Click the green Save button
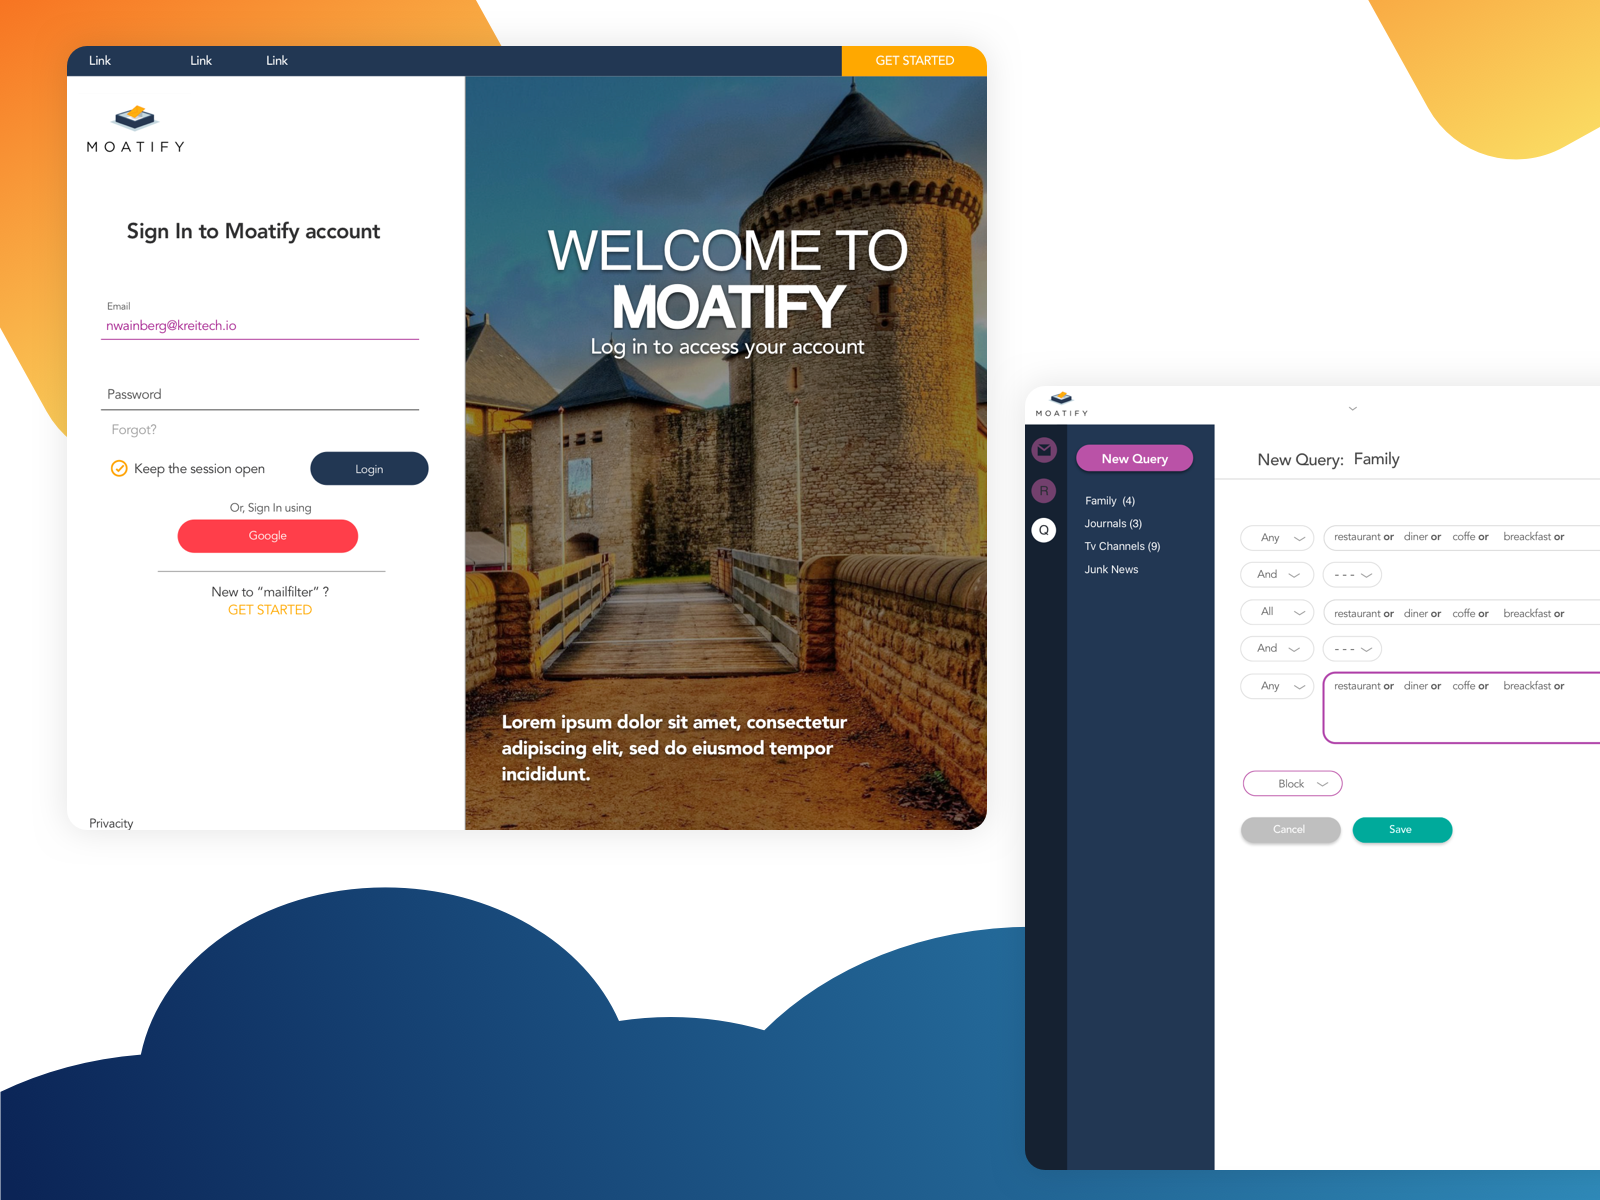Screen dimensions: 1600x1200 [x=1402, y=830]
